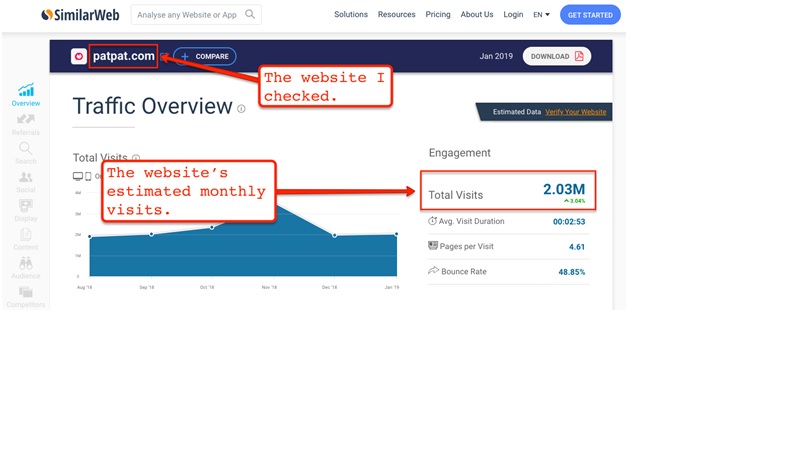Click the search magnifier icon
Image resolution: width=800 pixels, height=450 pixels.
click(249, 14)
